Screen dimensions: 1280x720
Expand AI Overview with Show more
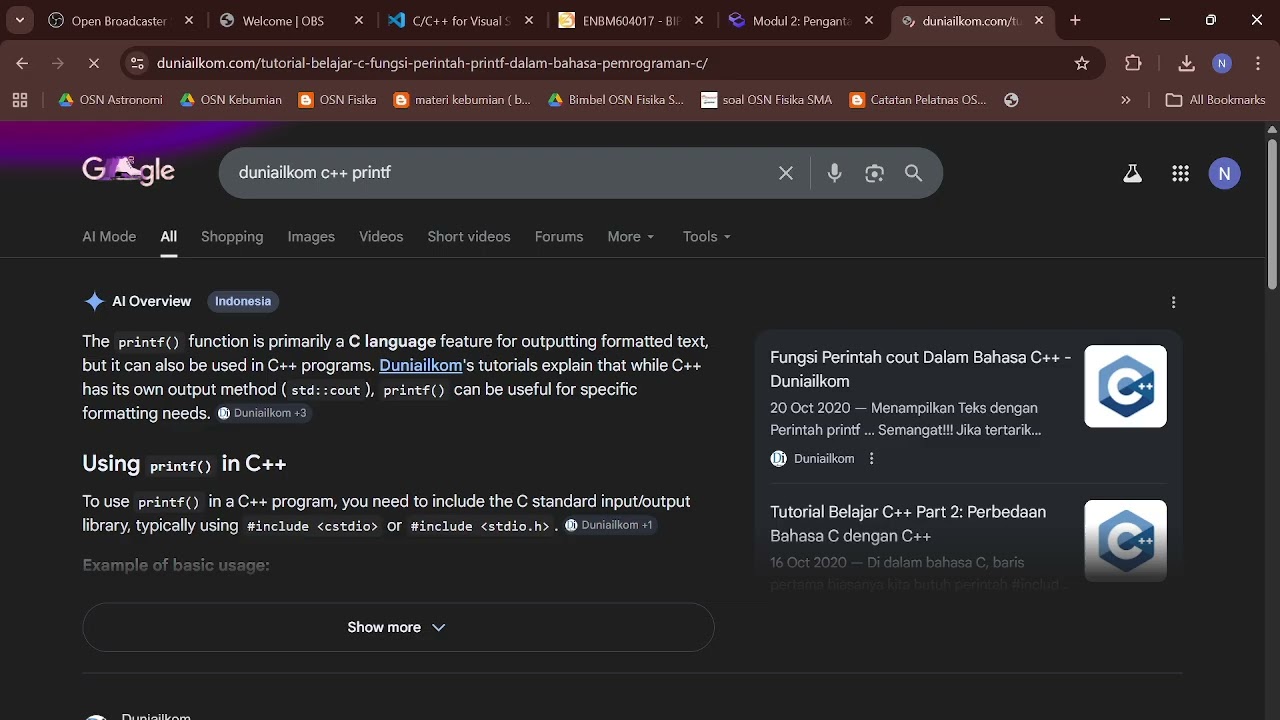point(398,627)
